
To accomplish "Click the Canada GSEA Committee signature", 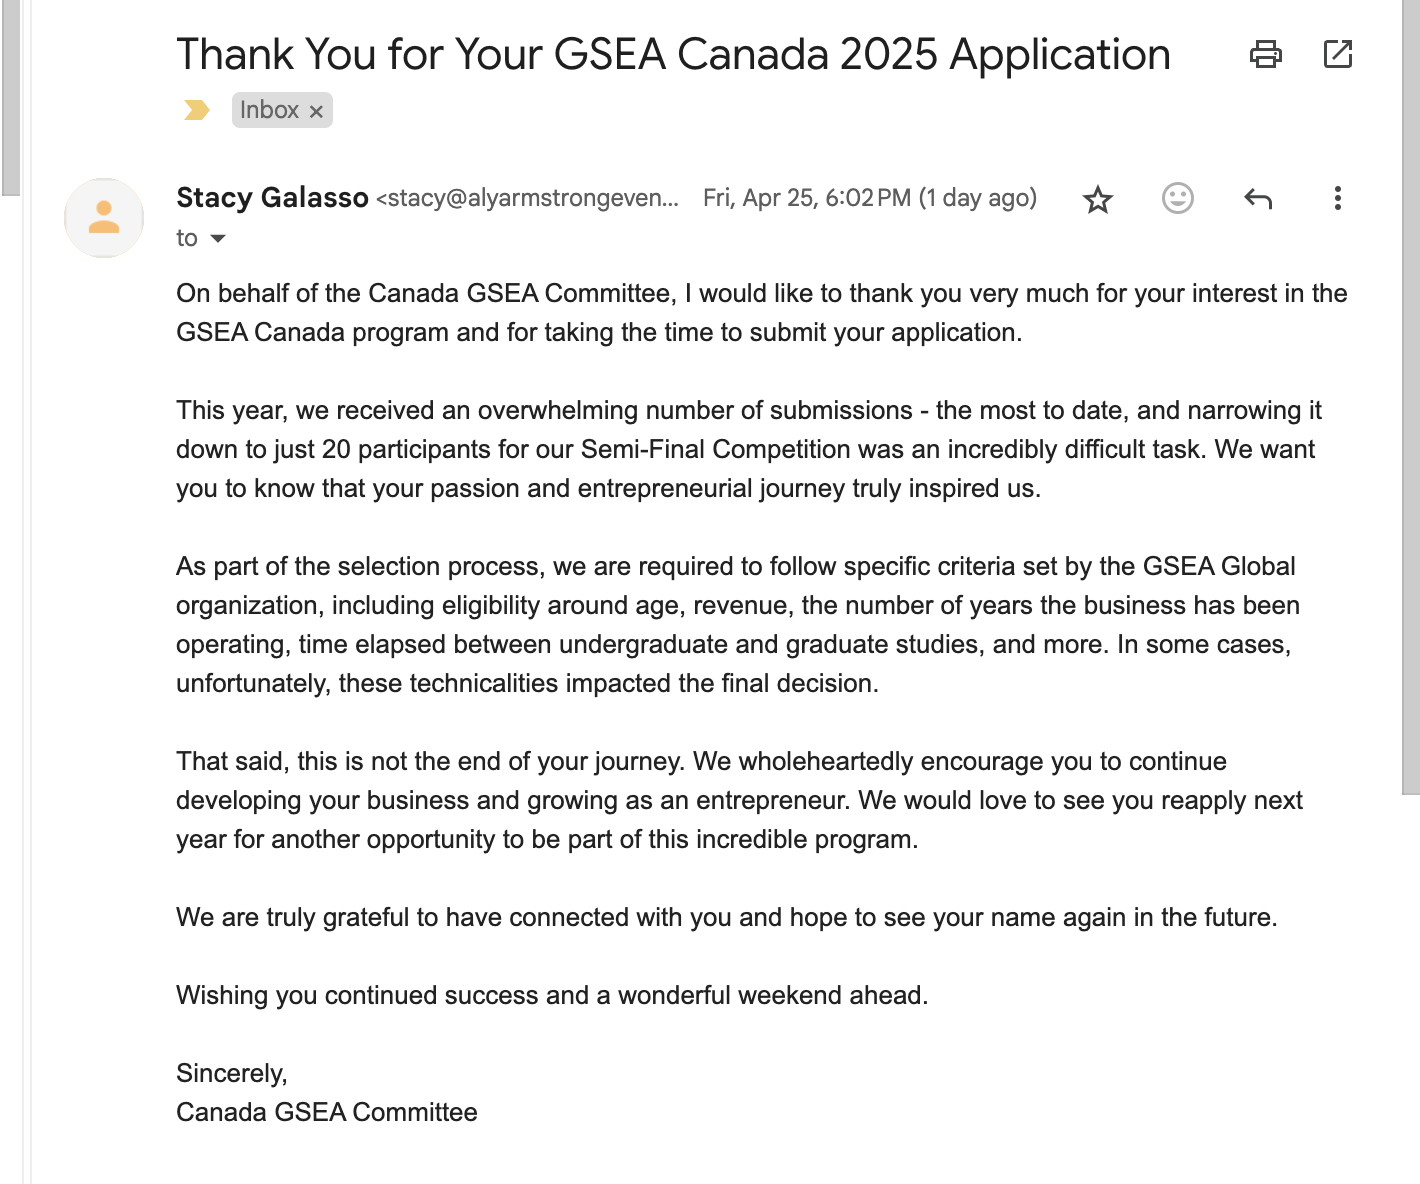I will tap(326, 1112).
